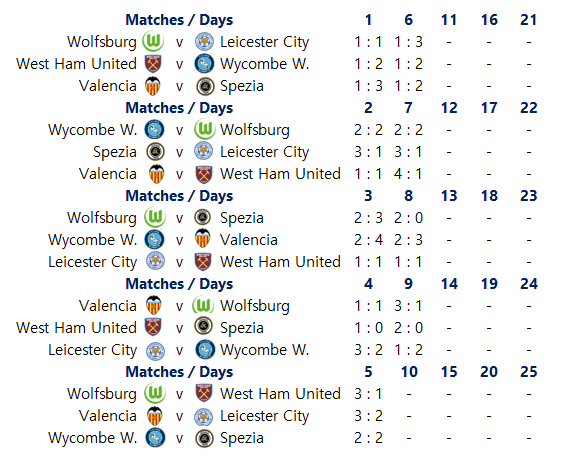Click Spezia crest opposite Leicester City, day 2

click(155, 152)
